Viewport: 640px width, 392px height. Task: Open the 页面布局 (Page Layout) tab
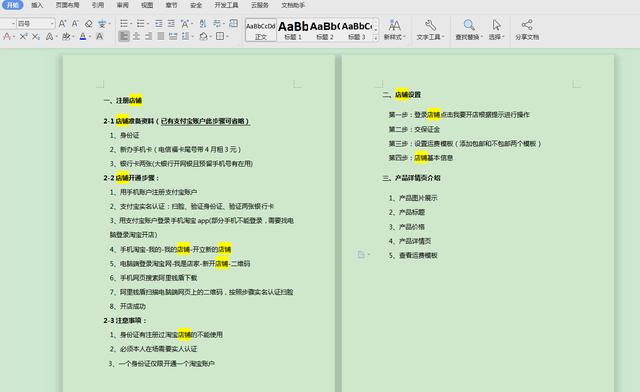67,5
